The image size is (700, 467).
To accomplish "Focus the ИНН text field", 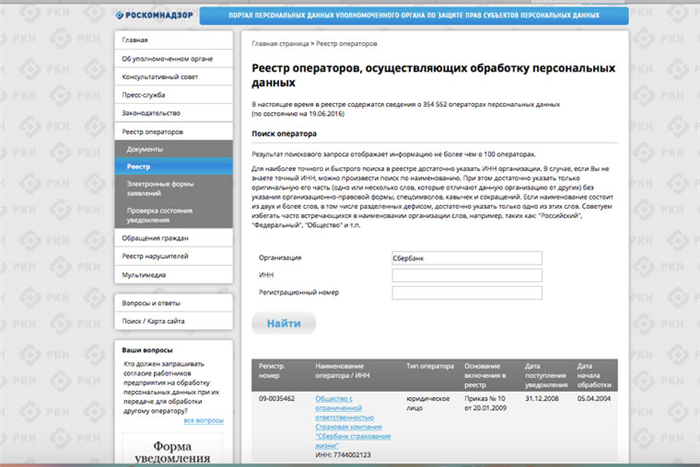I will click(467, 275).
